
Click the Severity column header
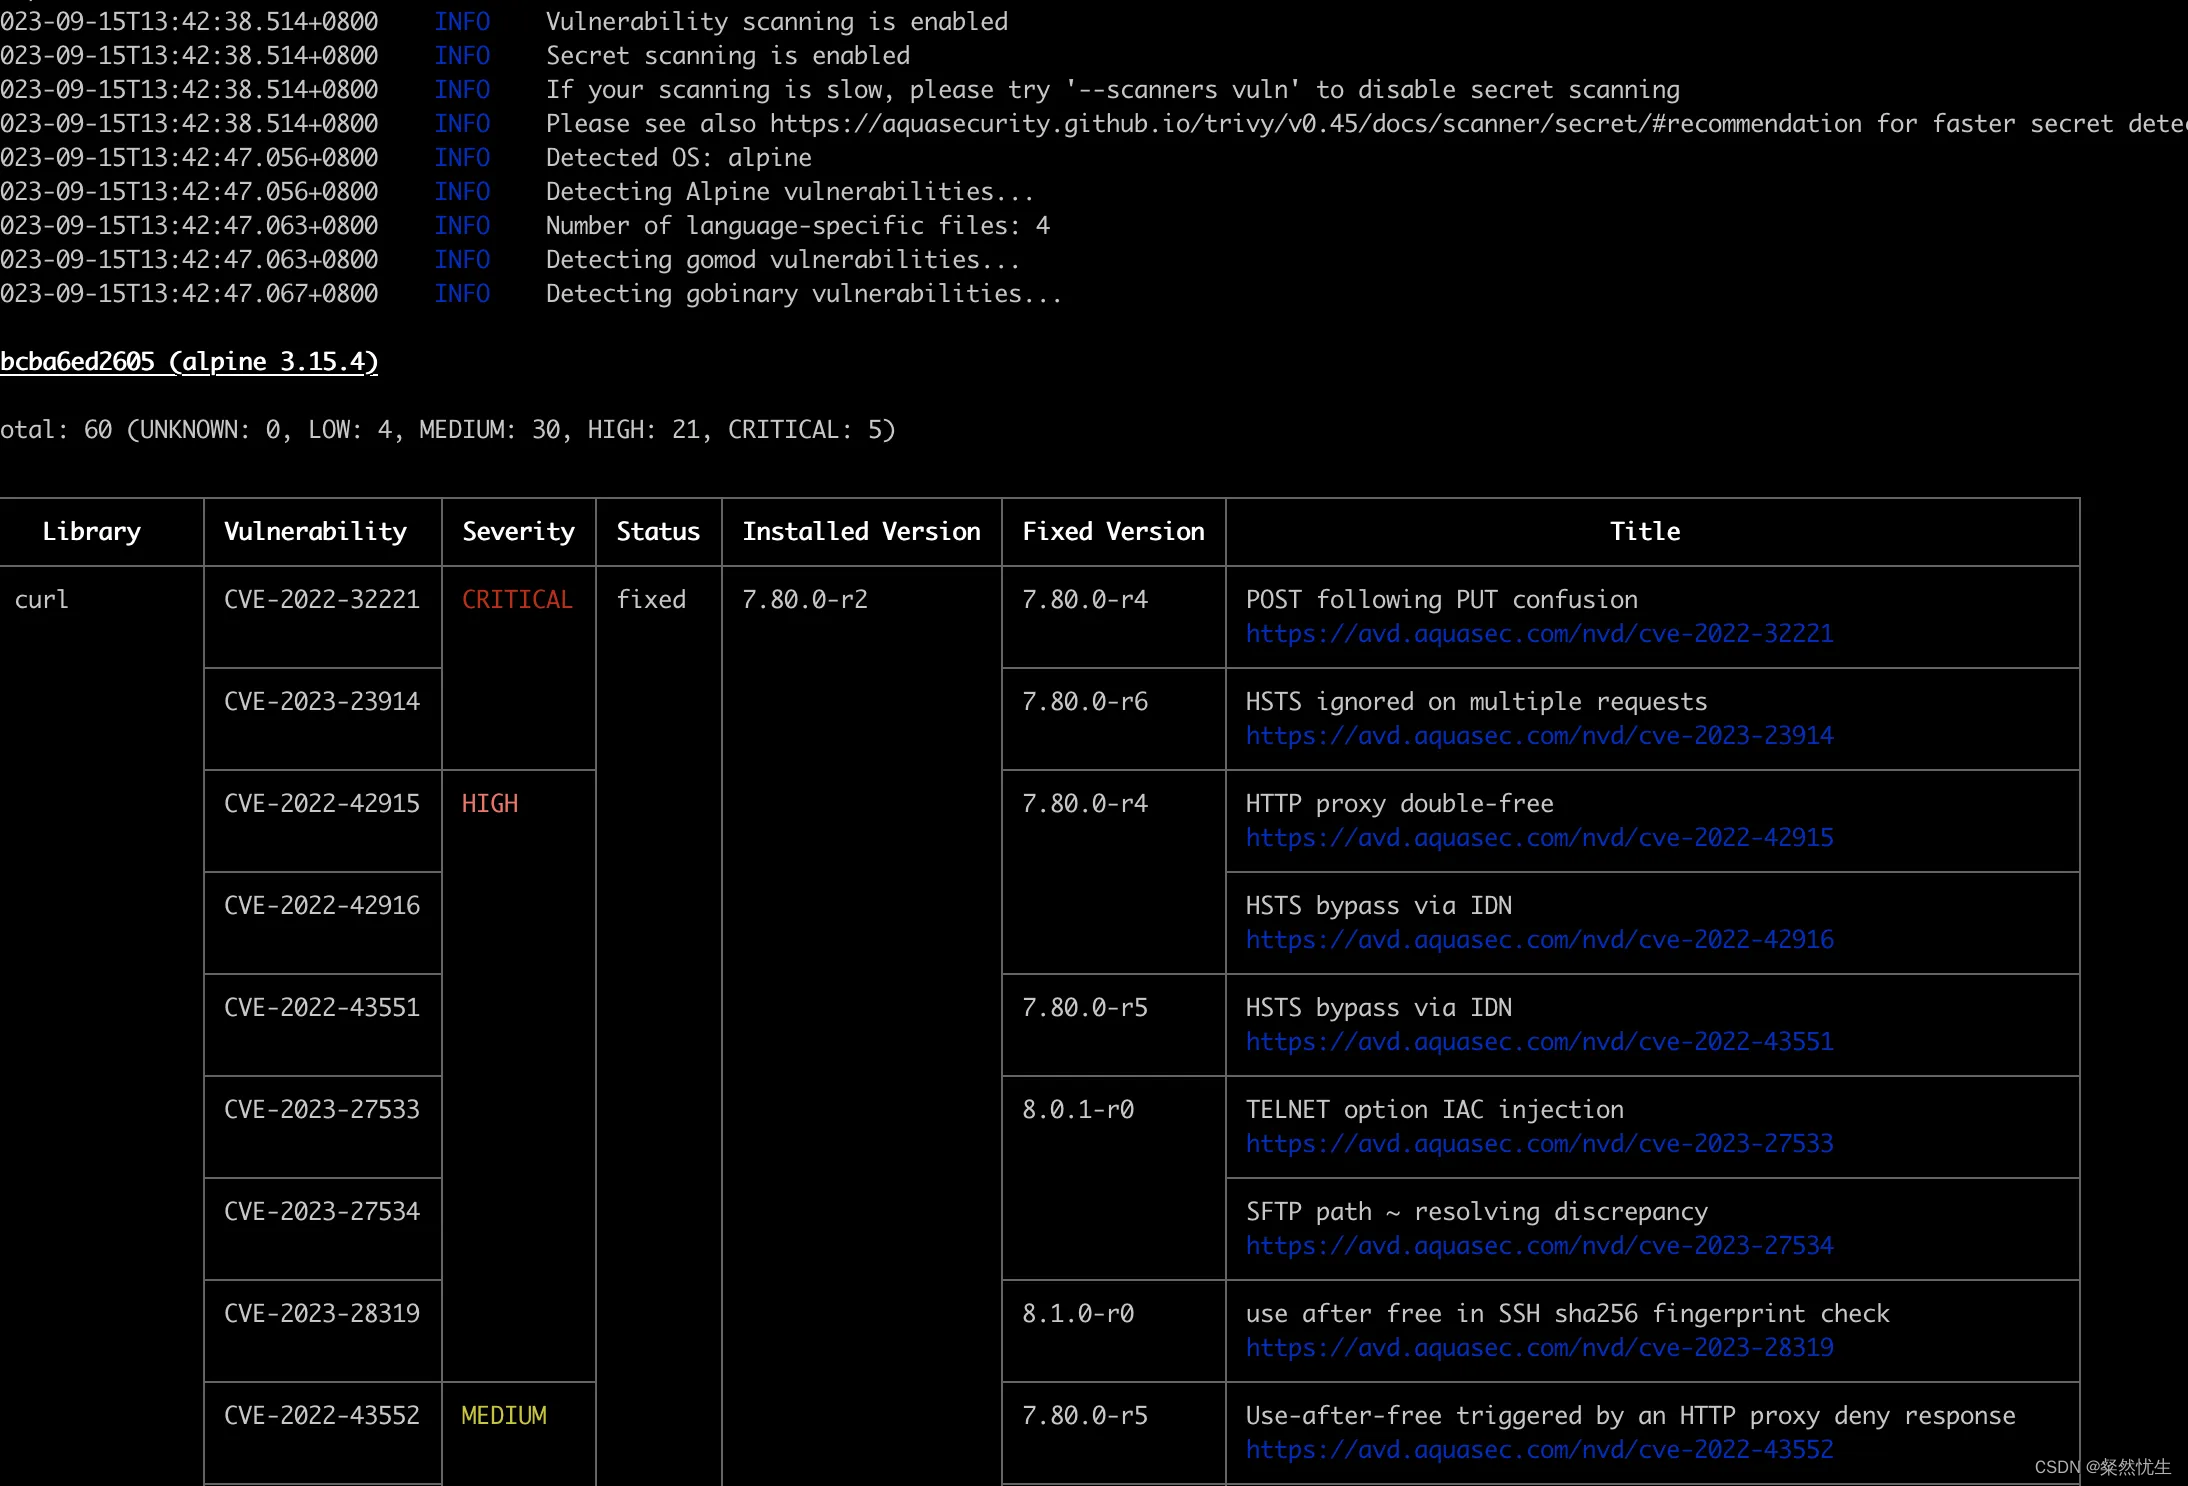click(x=518, y=532)
